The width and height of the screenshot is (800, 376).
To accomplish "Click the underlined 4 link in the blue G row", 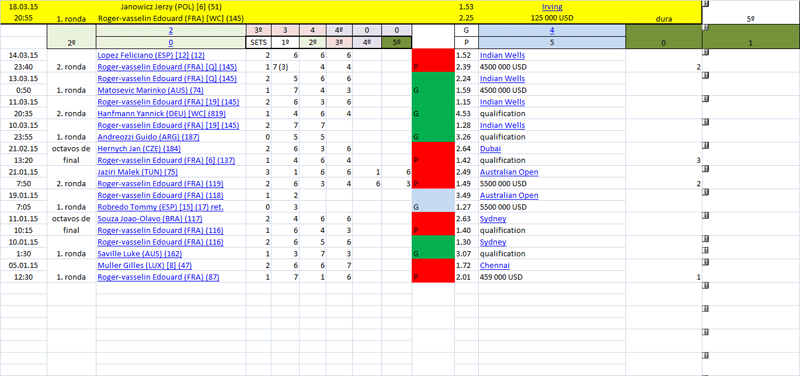I will (552, 31).
